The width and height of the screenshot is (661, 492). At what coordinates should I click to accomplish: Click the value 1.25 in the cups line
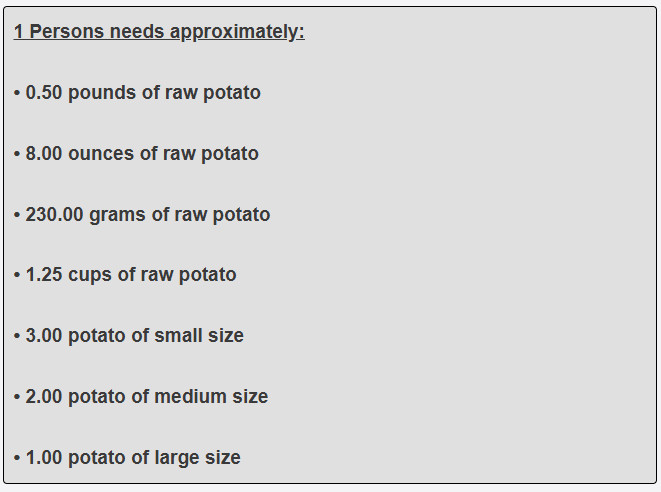[44, 275]
